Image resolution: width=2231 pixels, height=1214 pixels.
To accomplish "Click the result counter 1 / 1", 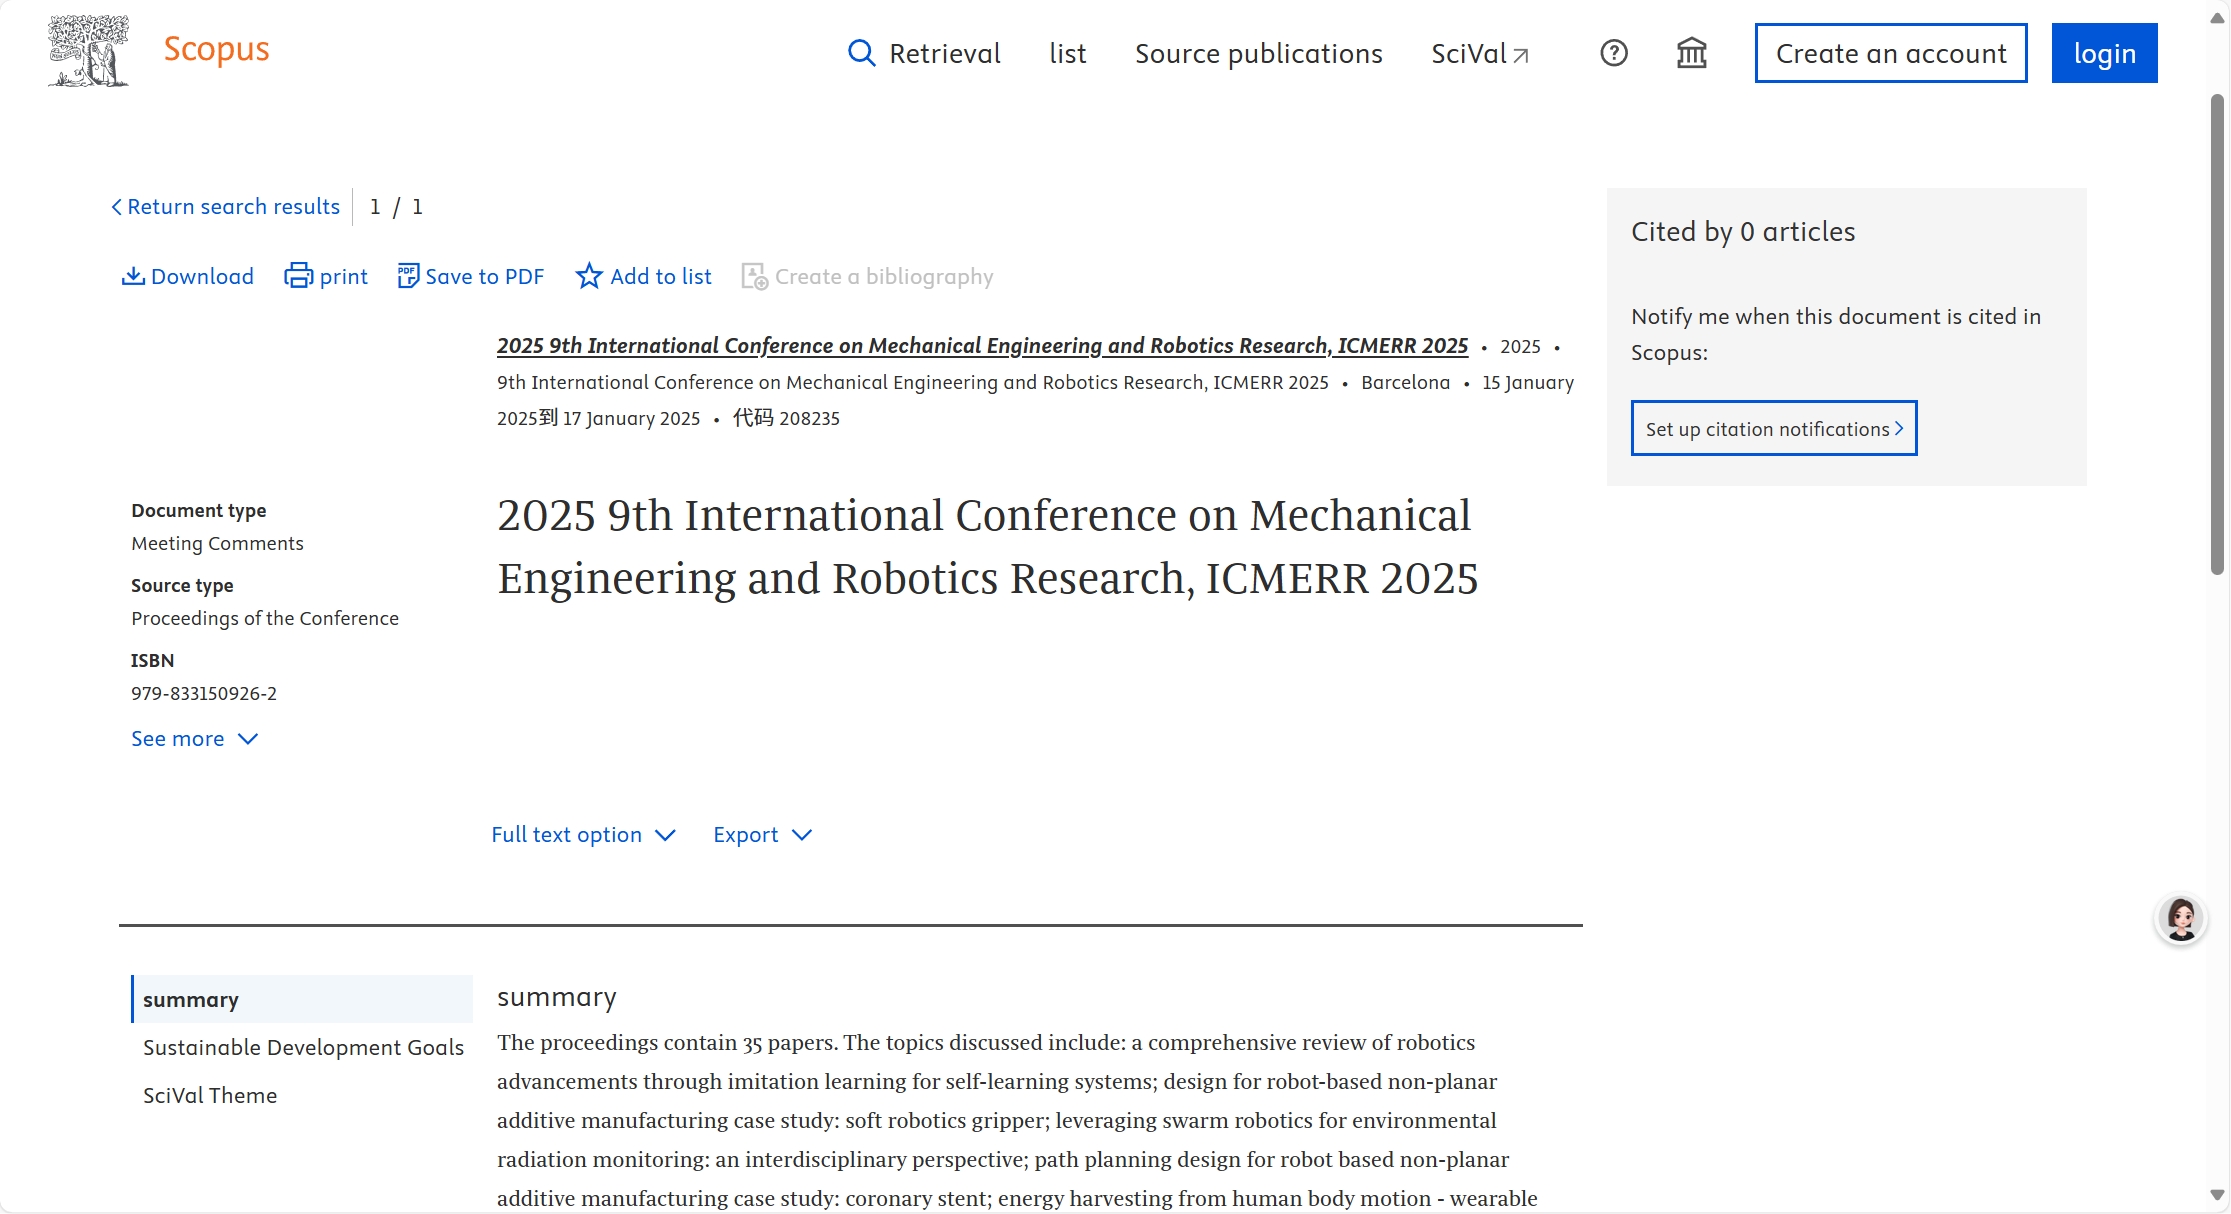I will point(396,206).
